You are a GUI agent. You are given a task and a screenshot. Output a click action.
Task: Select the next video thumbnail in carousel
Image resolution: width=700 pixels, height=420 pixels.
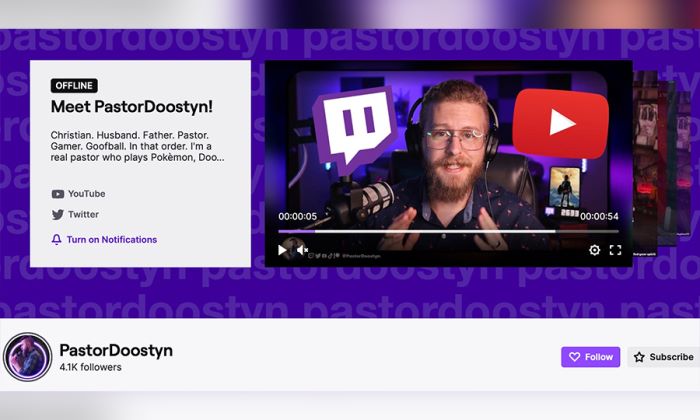pyautogui.click(x=645, y=163)
